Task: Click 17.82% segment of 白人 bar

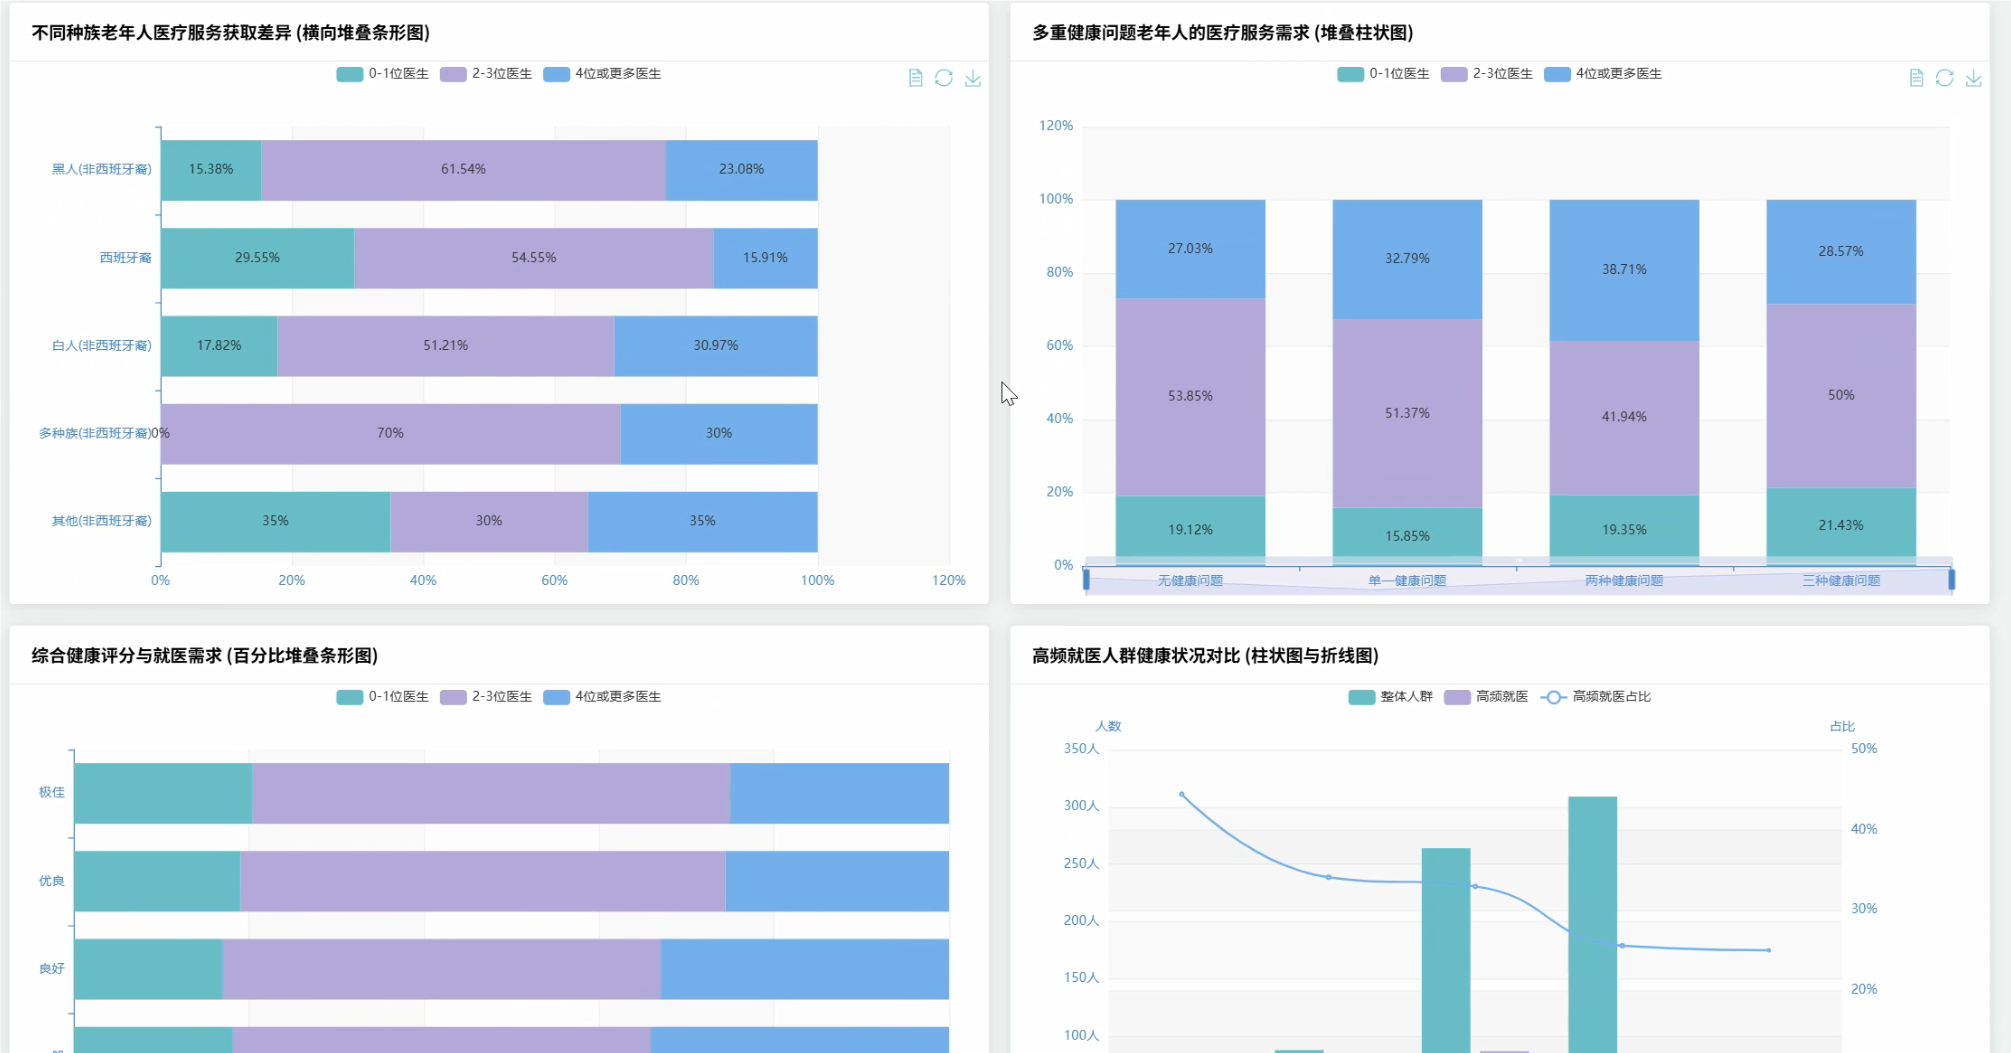Action: click(219, 346)
